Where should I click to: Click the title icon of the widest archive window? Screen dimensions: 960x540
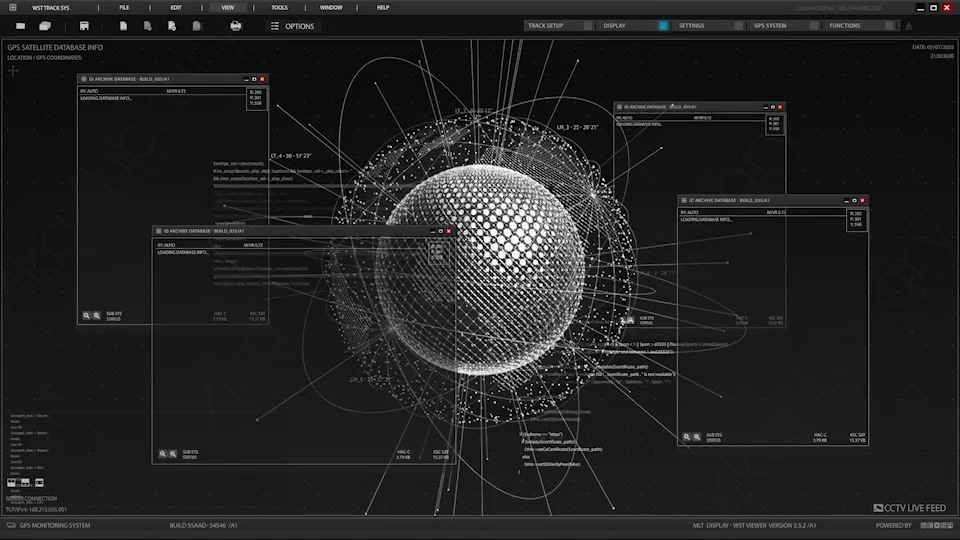coord(159,231)
